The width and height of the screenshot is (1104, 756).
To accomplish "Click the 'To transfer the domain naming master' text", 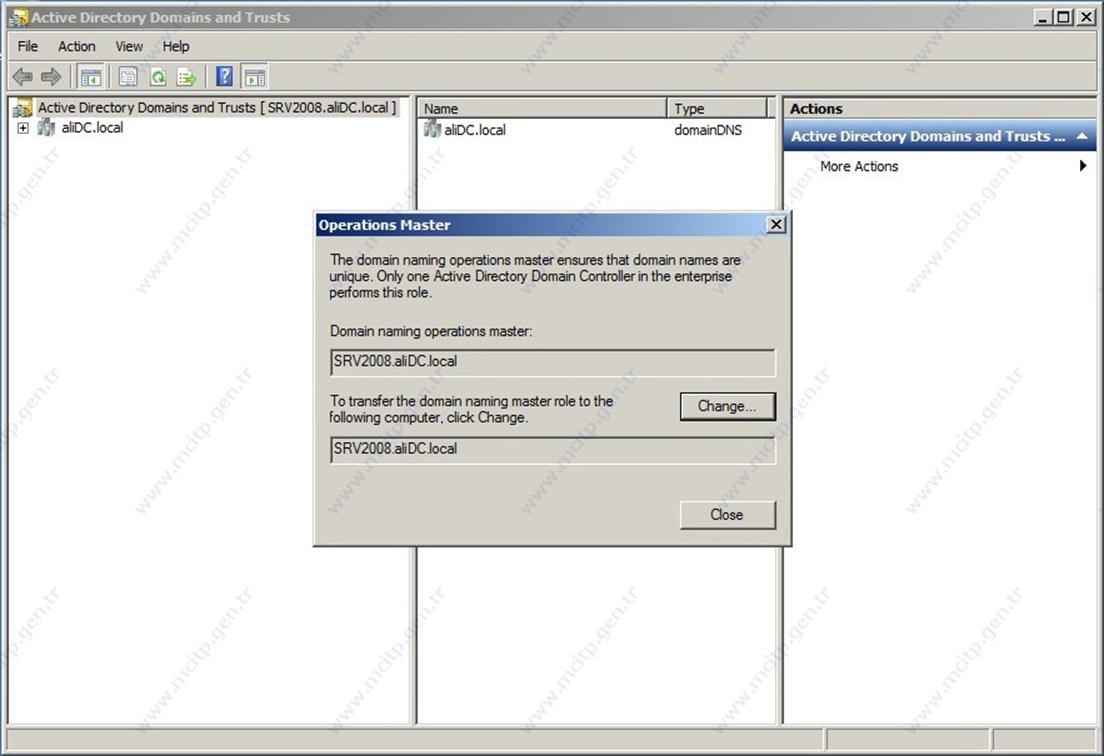I will pos(471,409).
